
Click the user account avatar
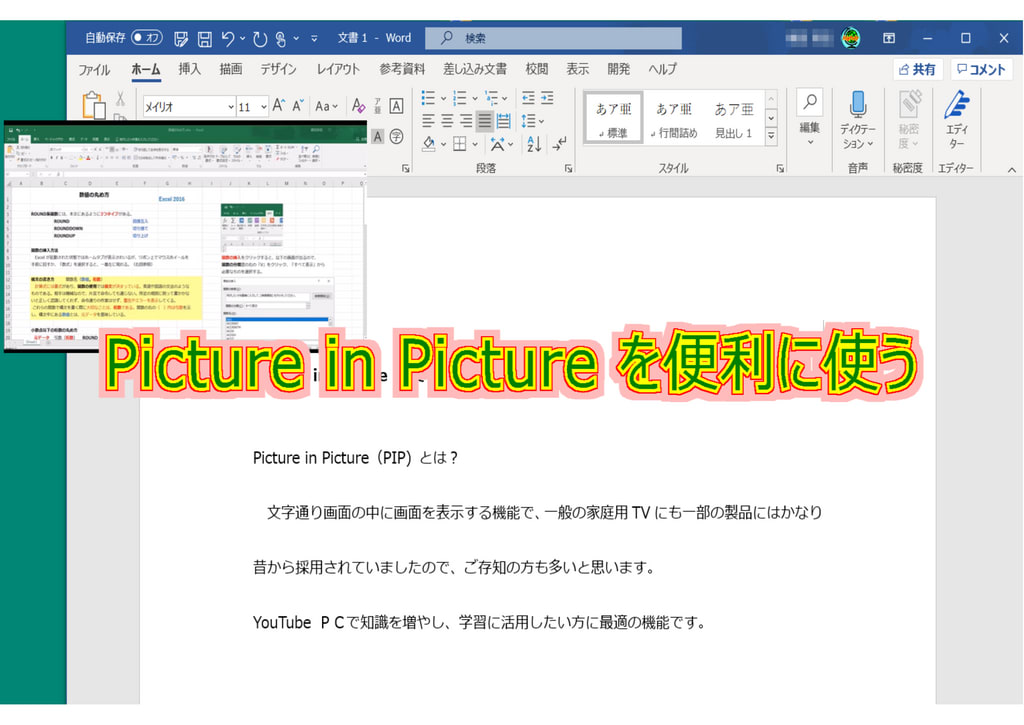pyautogui.click(x=850, y=38)
